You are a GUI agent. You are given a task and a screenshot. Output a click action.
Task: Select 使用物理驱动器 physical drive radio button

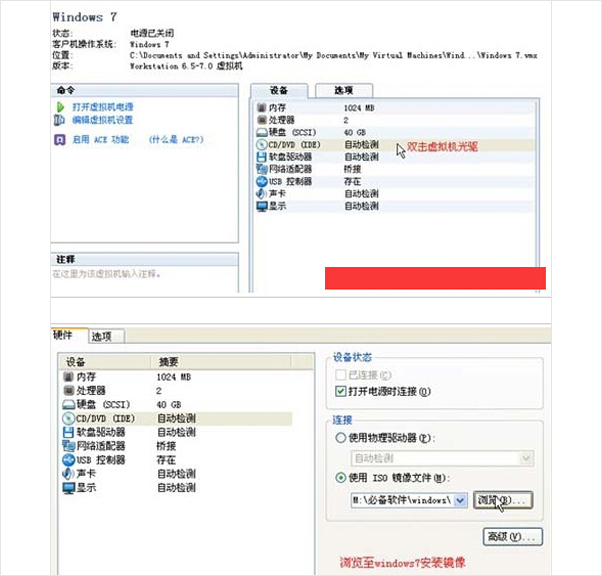(x=341, y=438)
